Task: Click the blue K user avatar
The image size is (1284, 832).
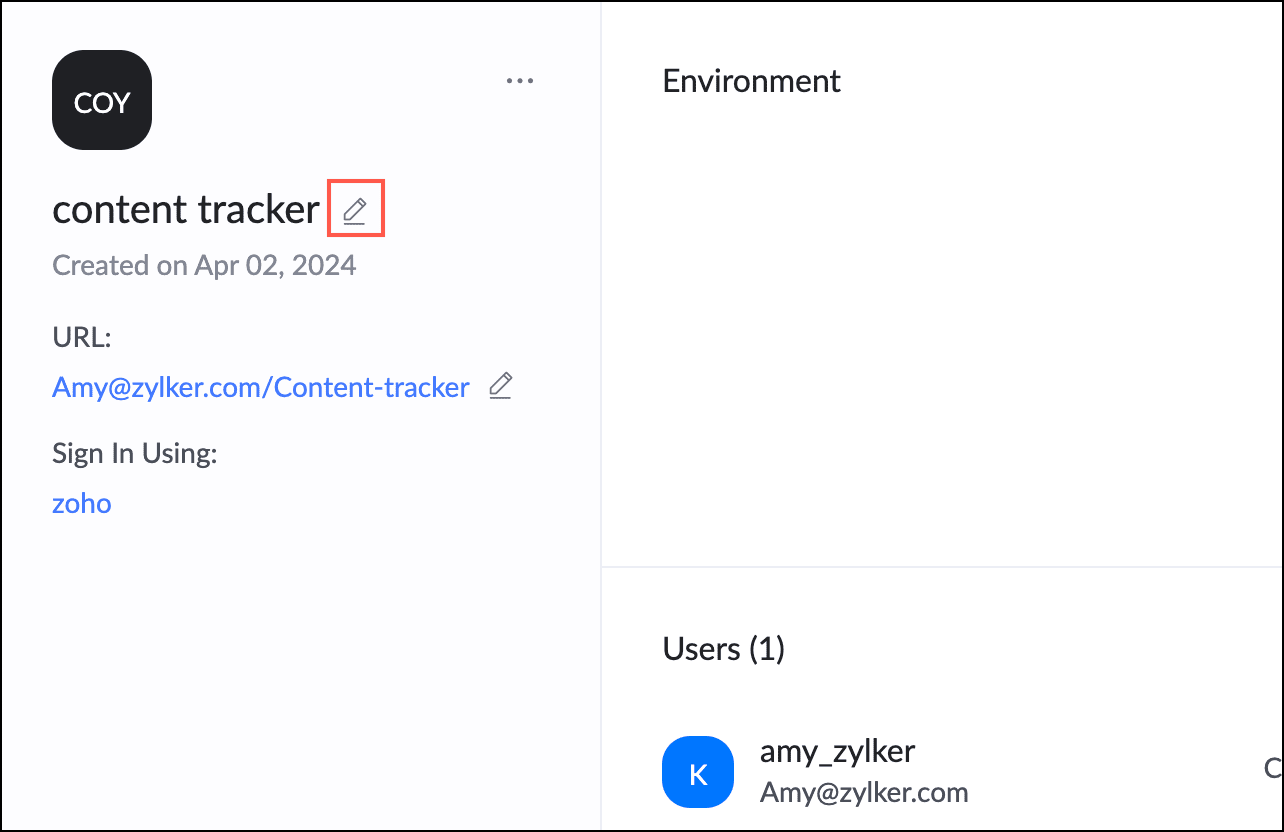Action: pos(698,771)
